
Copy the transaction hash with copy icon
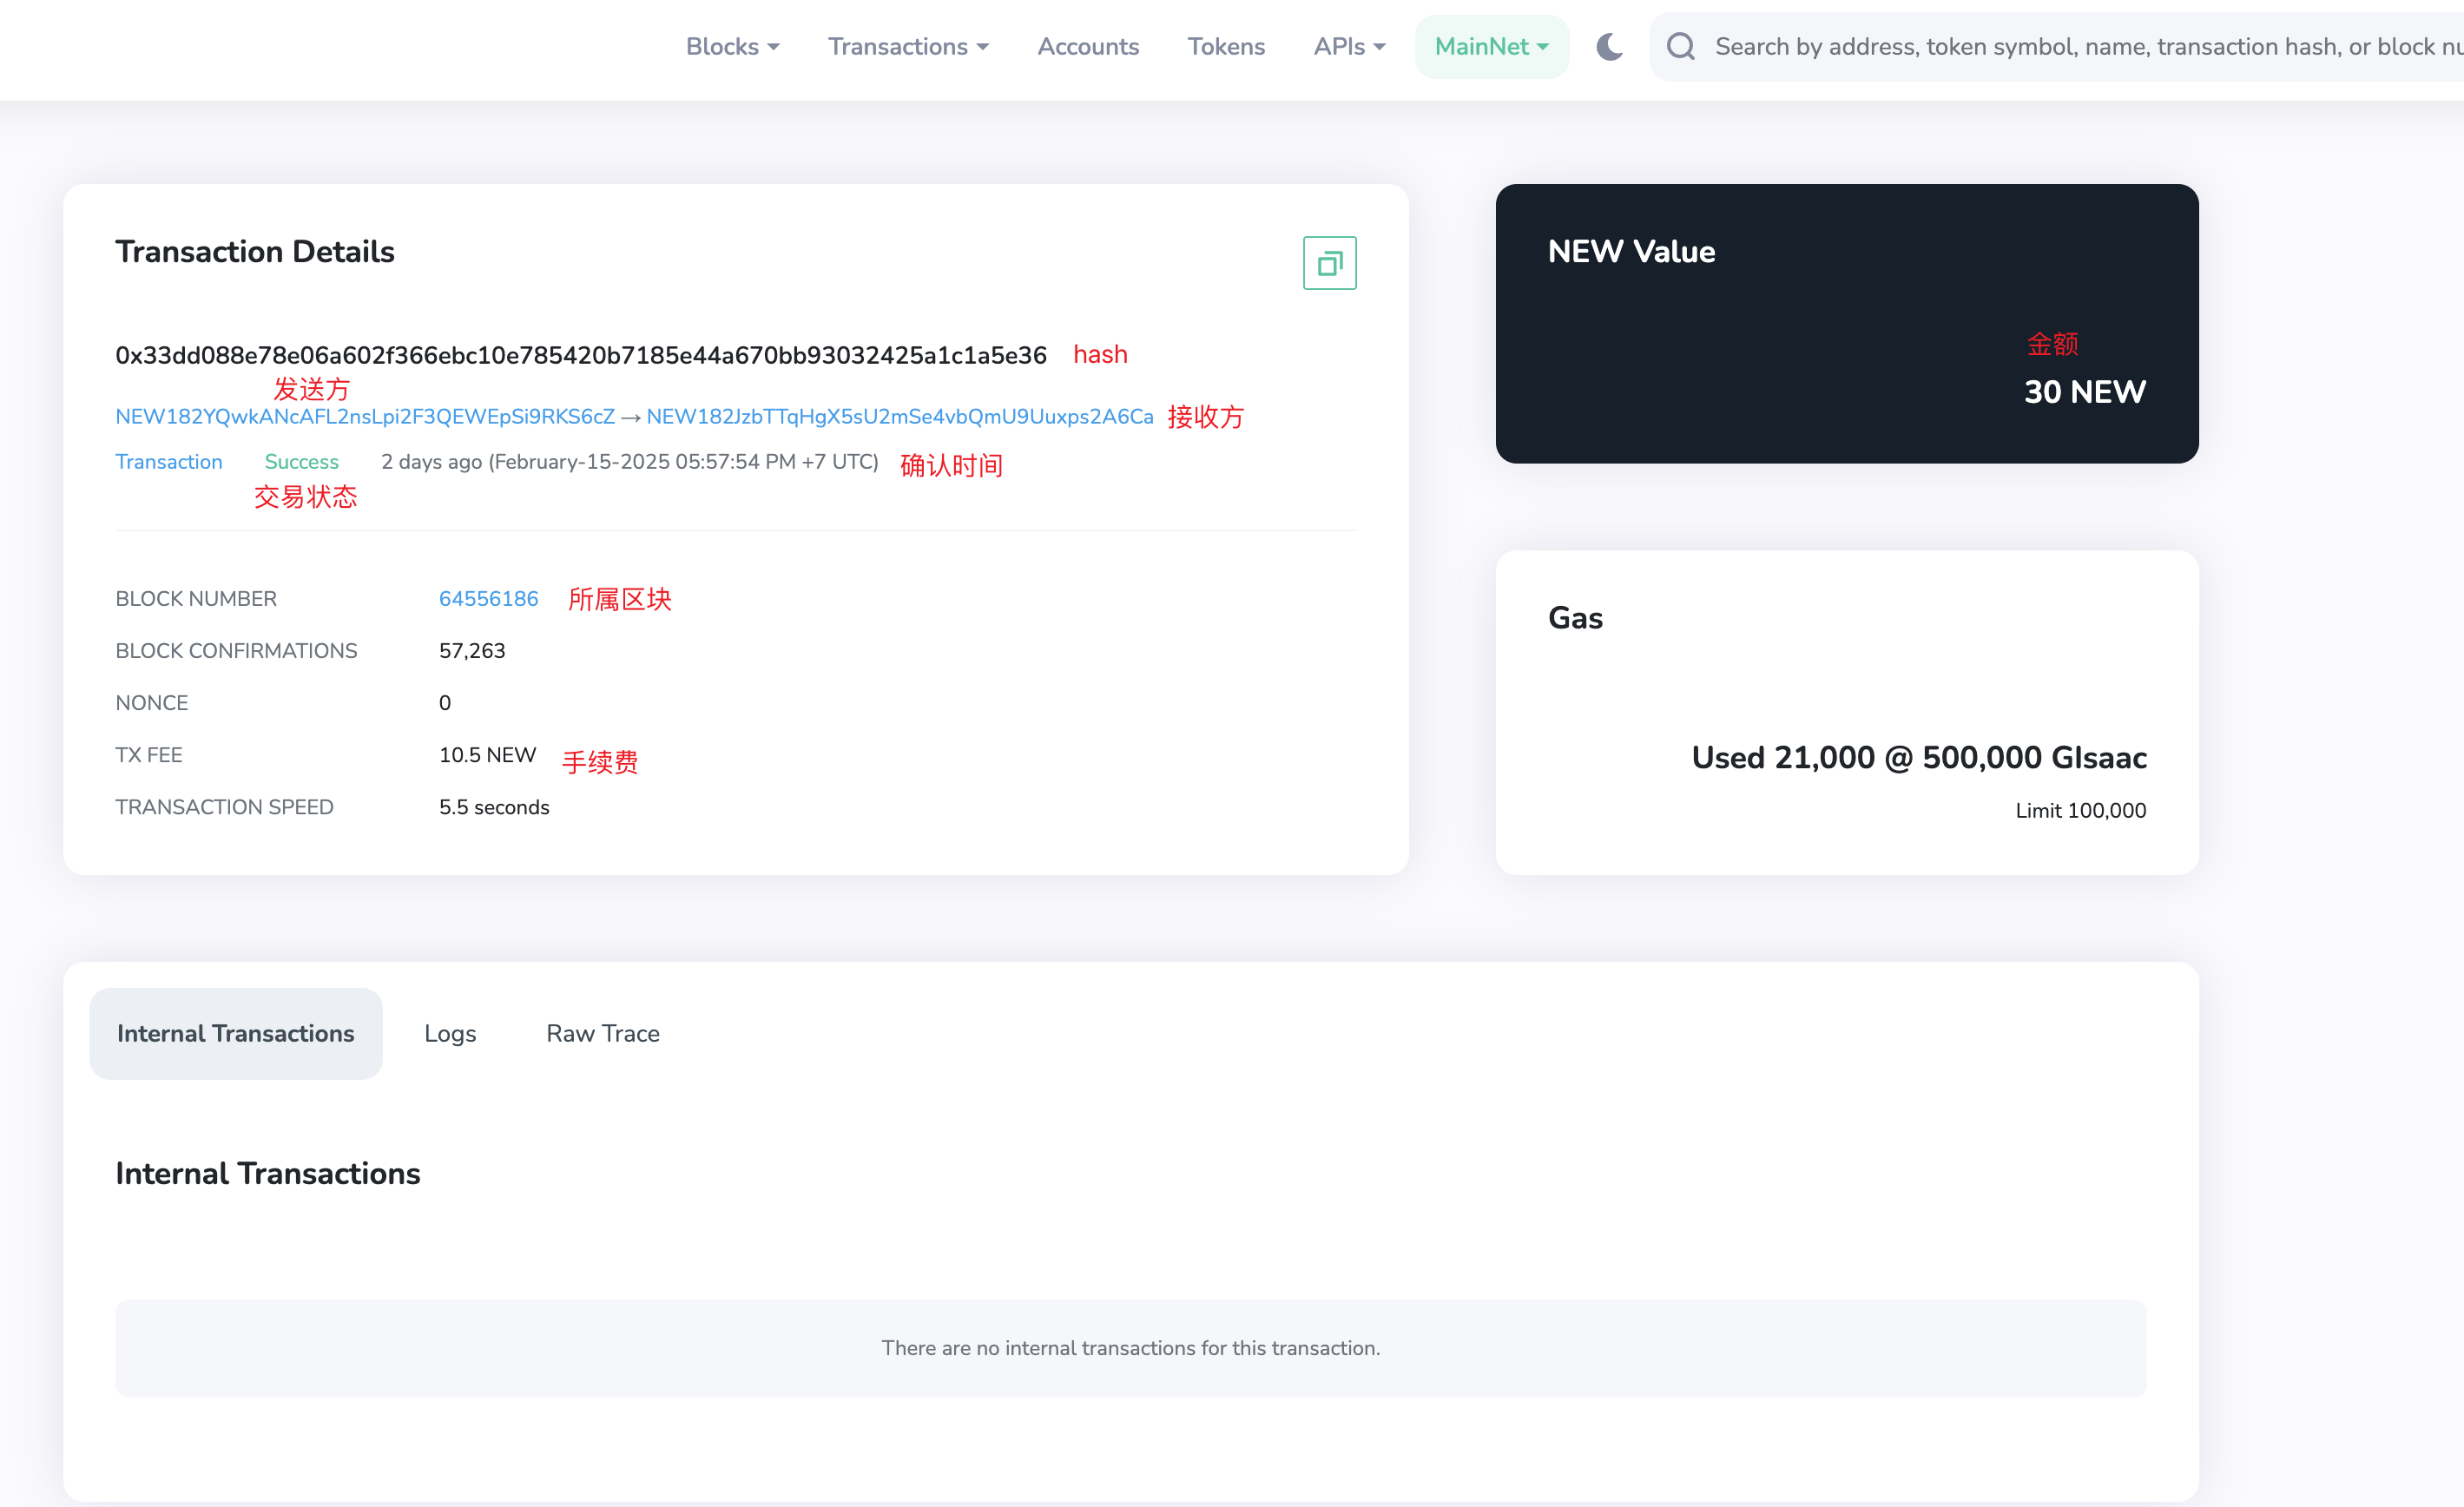[x=1329, y=263]
